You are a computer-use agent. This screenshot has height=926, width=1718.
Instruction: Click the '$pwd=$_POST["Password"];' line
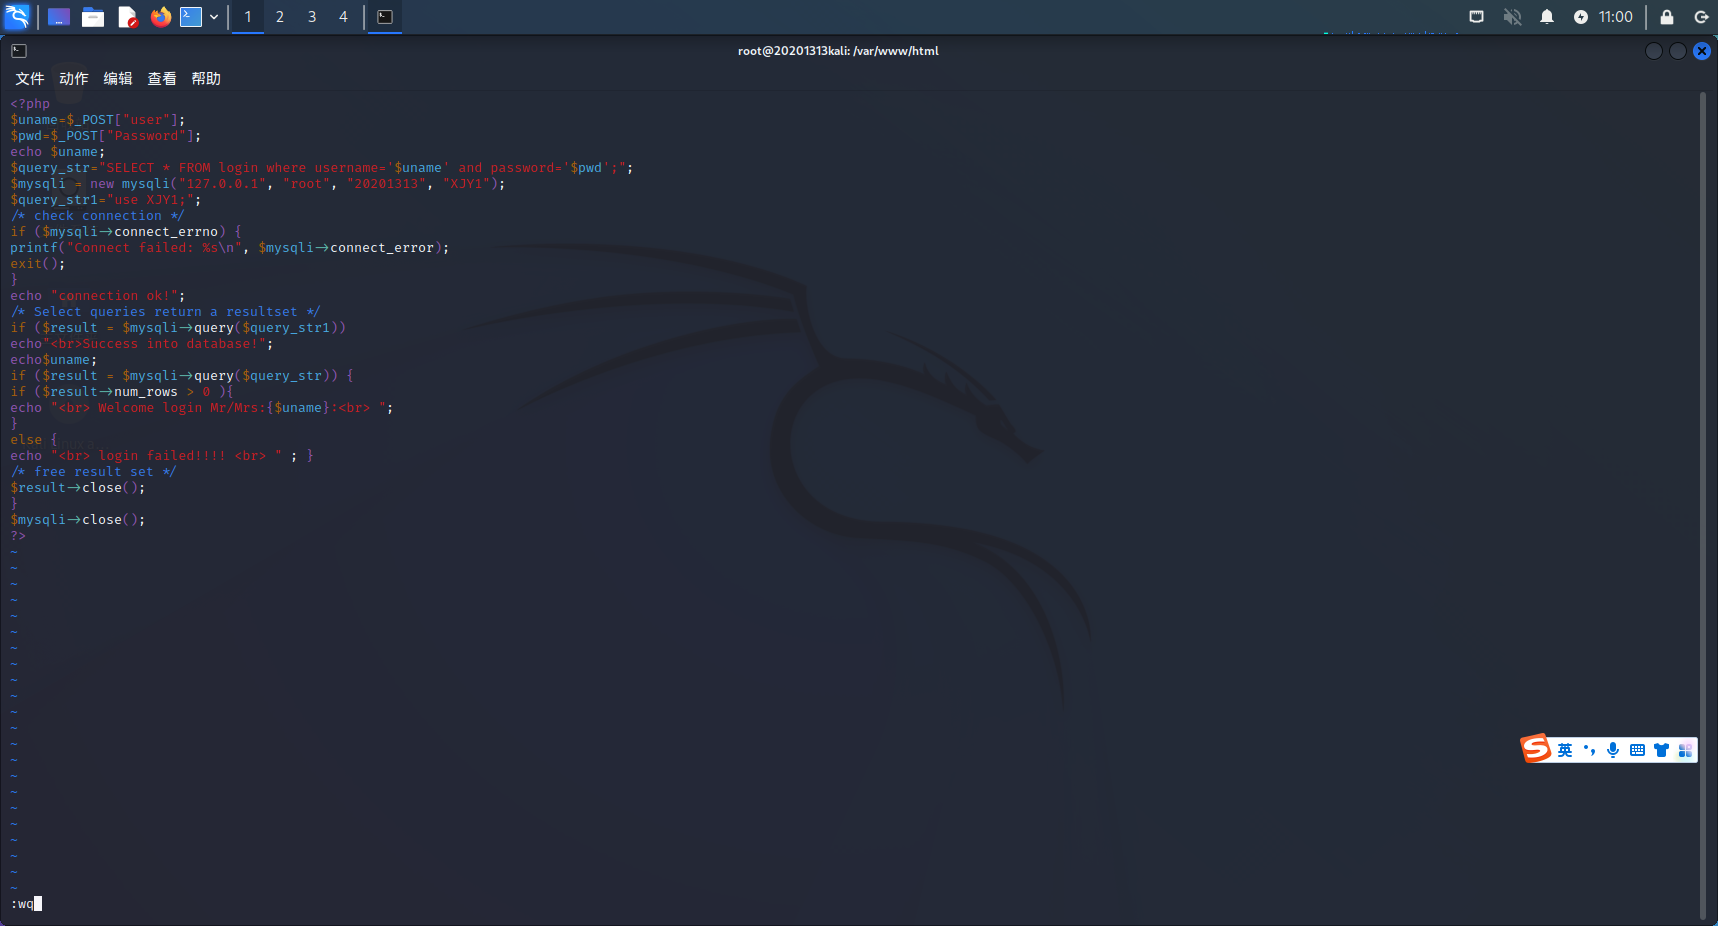click(106, 136)
